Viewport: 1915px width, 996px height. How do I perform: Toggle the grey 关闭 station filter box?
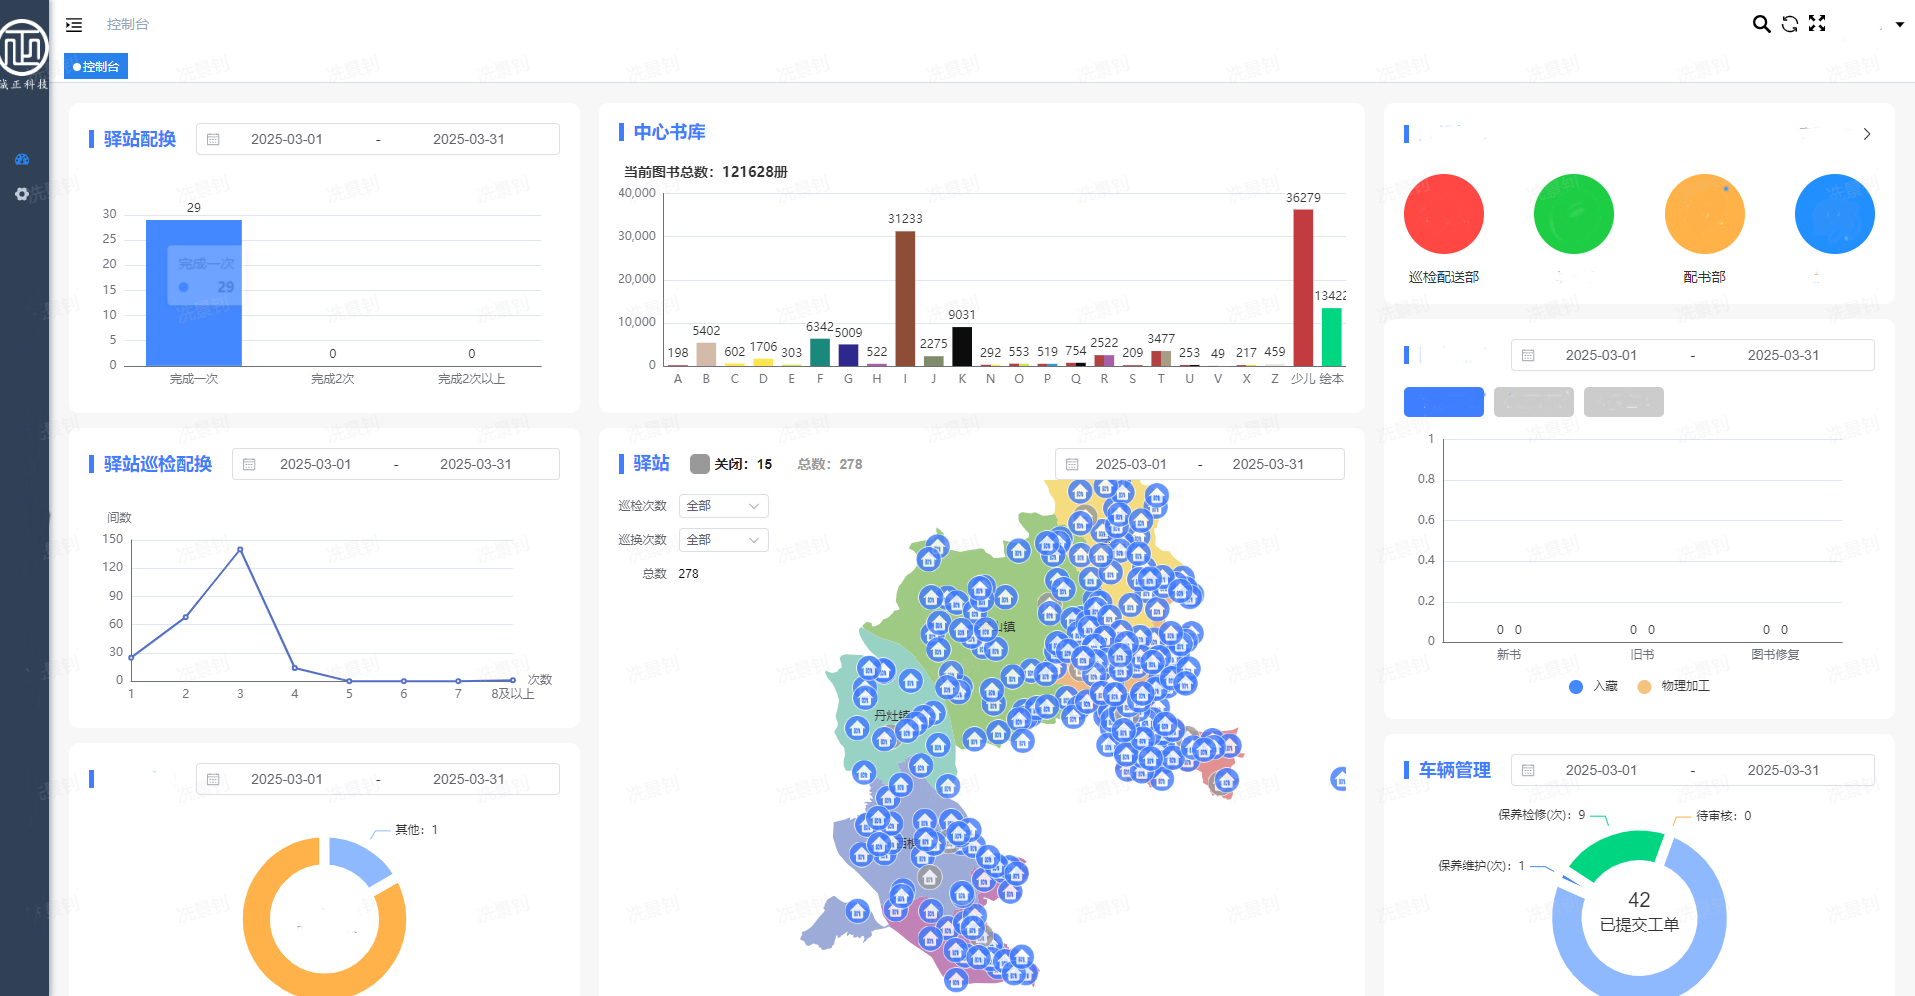[700, 464]
